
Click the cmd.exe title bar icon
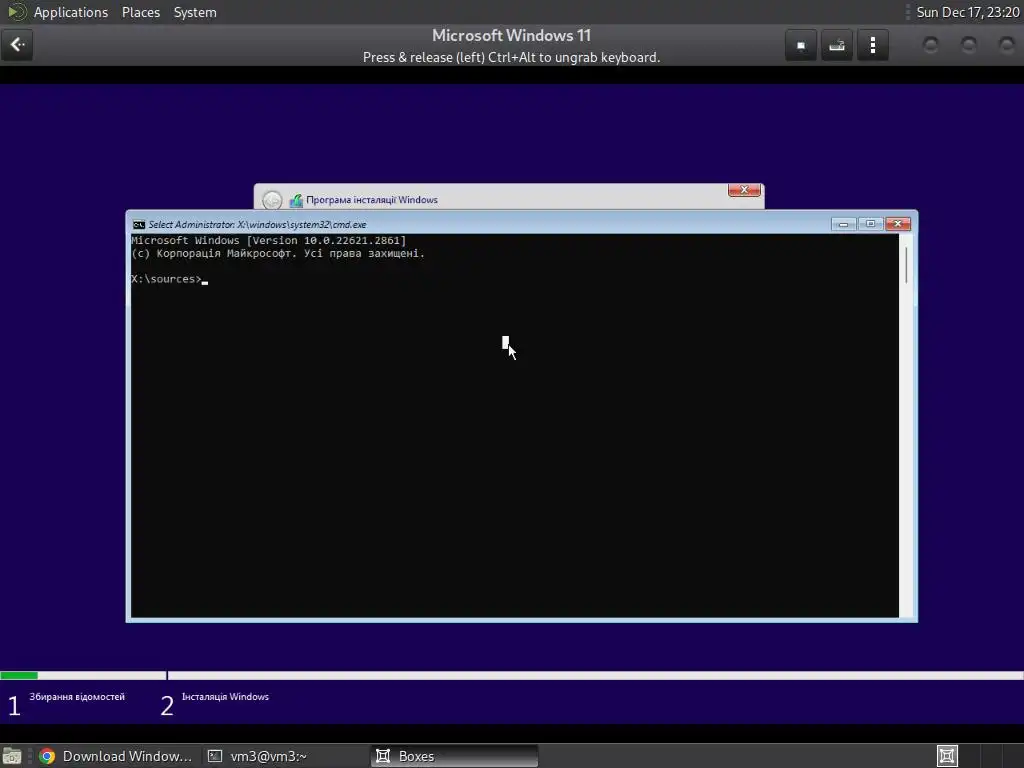[138, 225]
